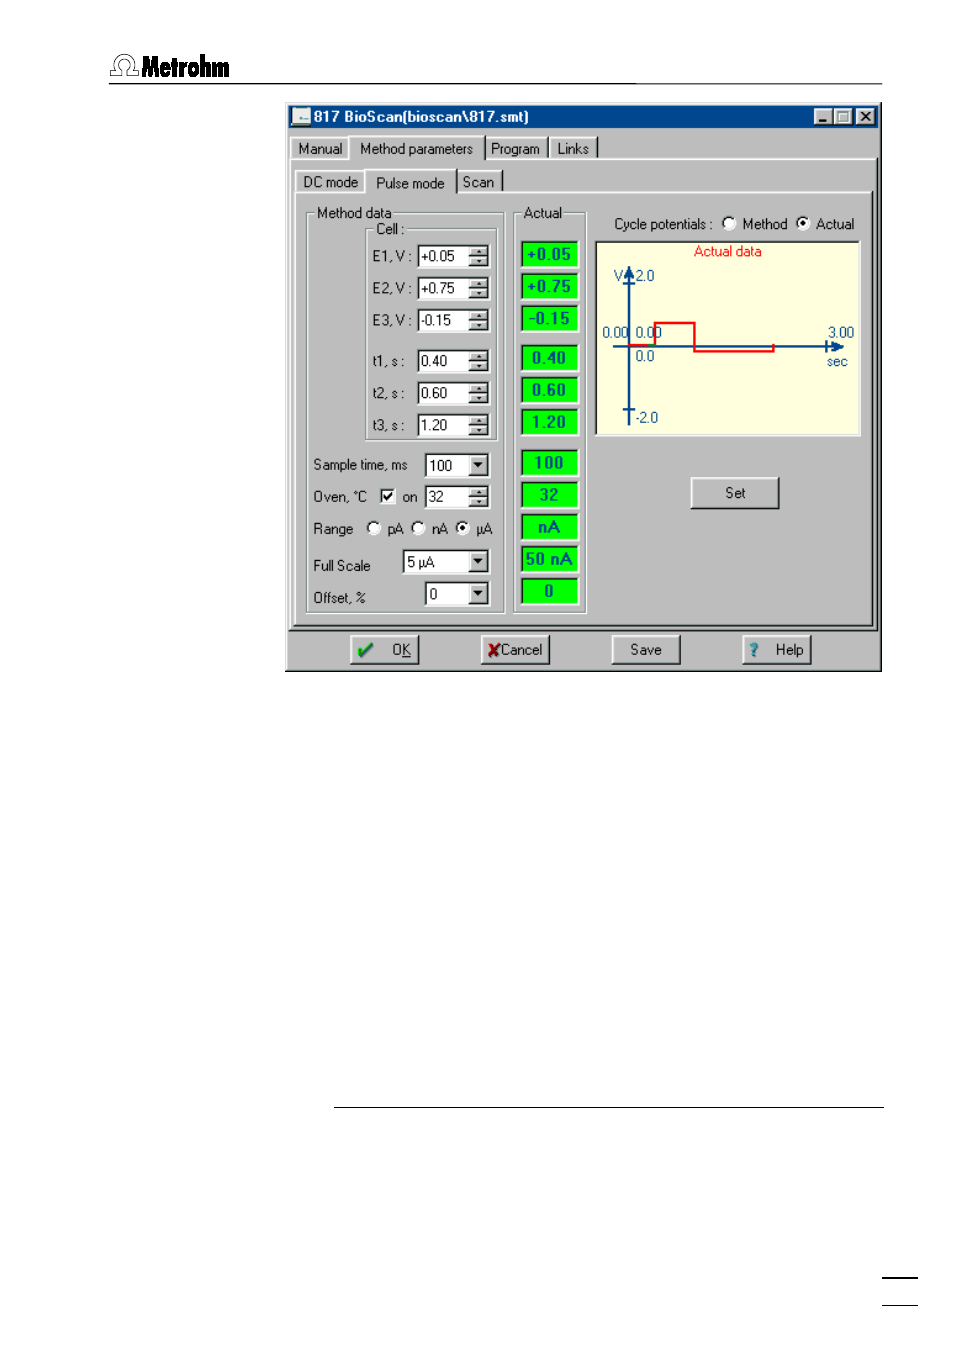954x1350 pixels.
Task: Open the Offset % dropdown
Action: coord(479,594)
